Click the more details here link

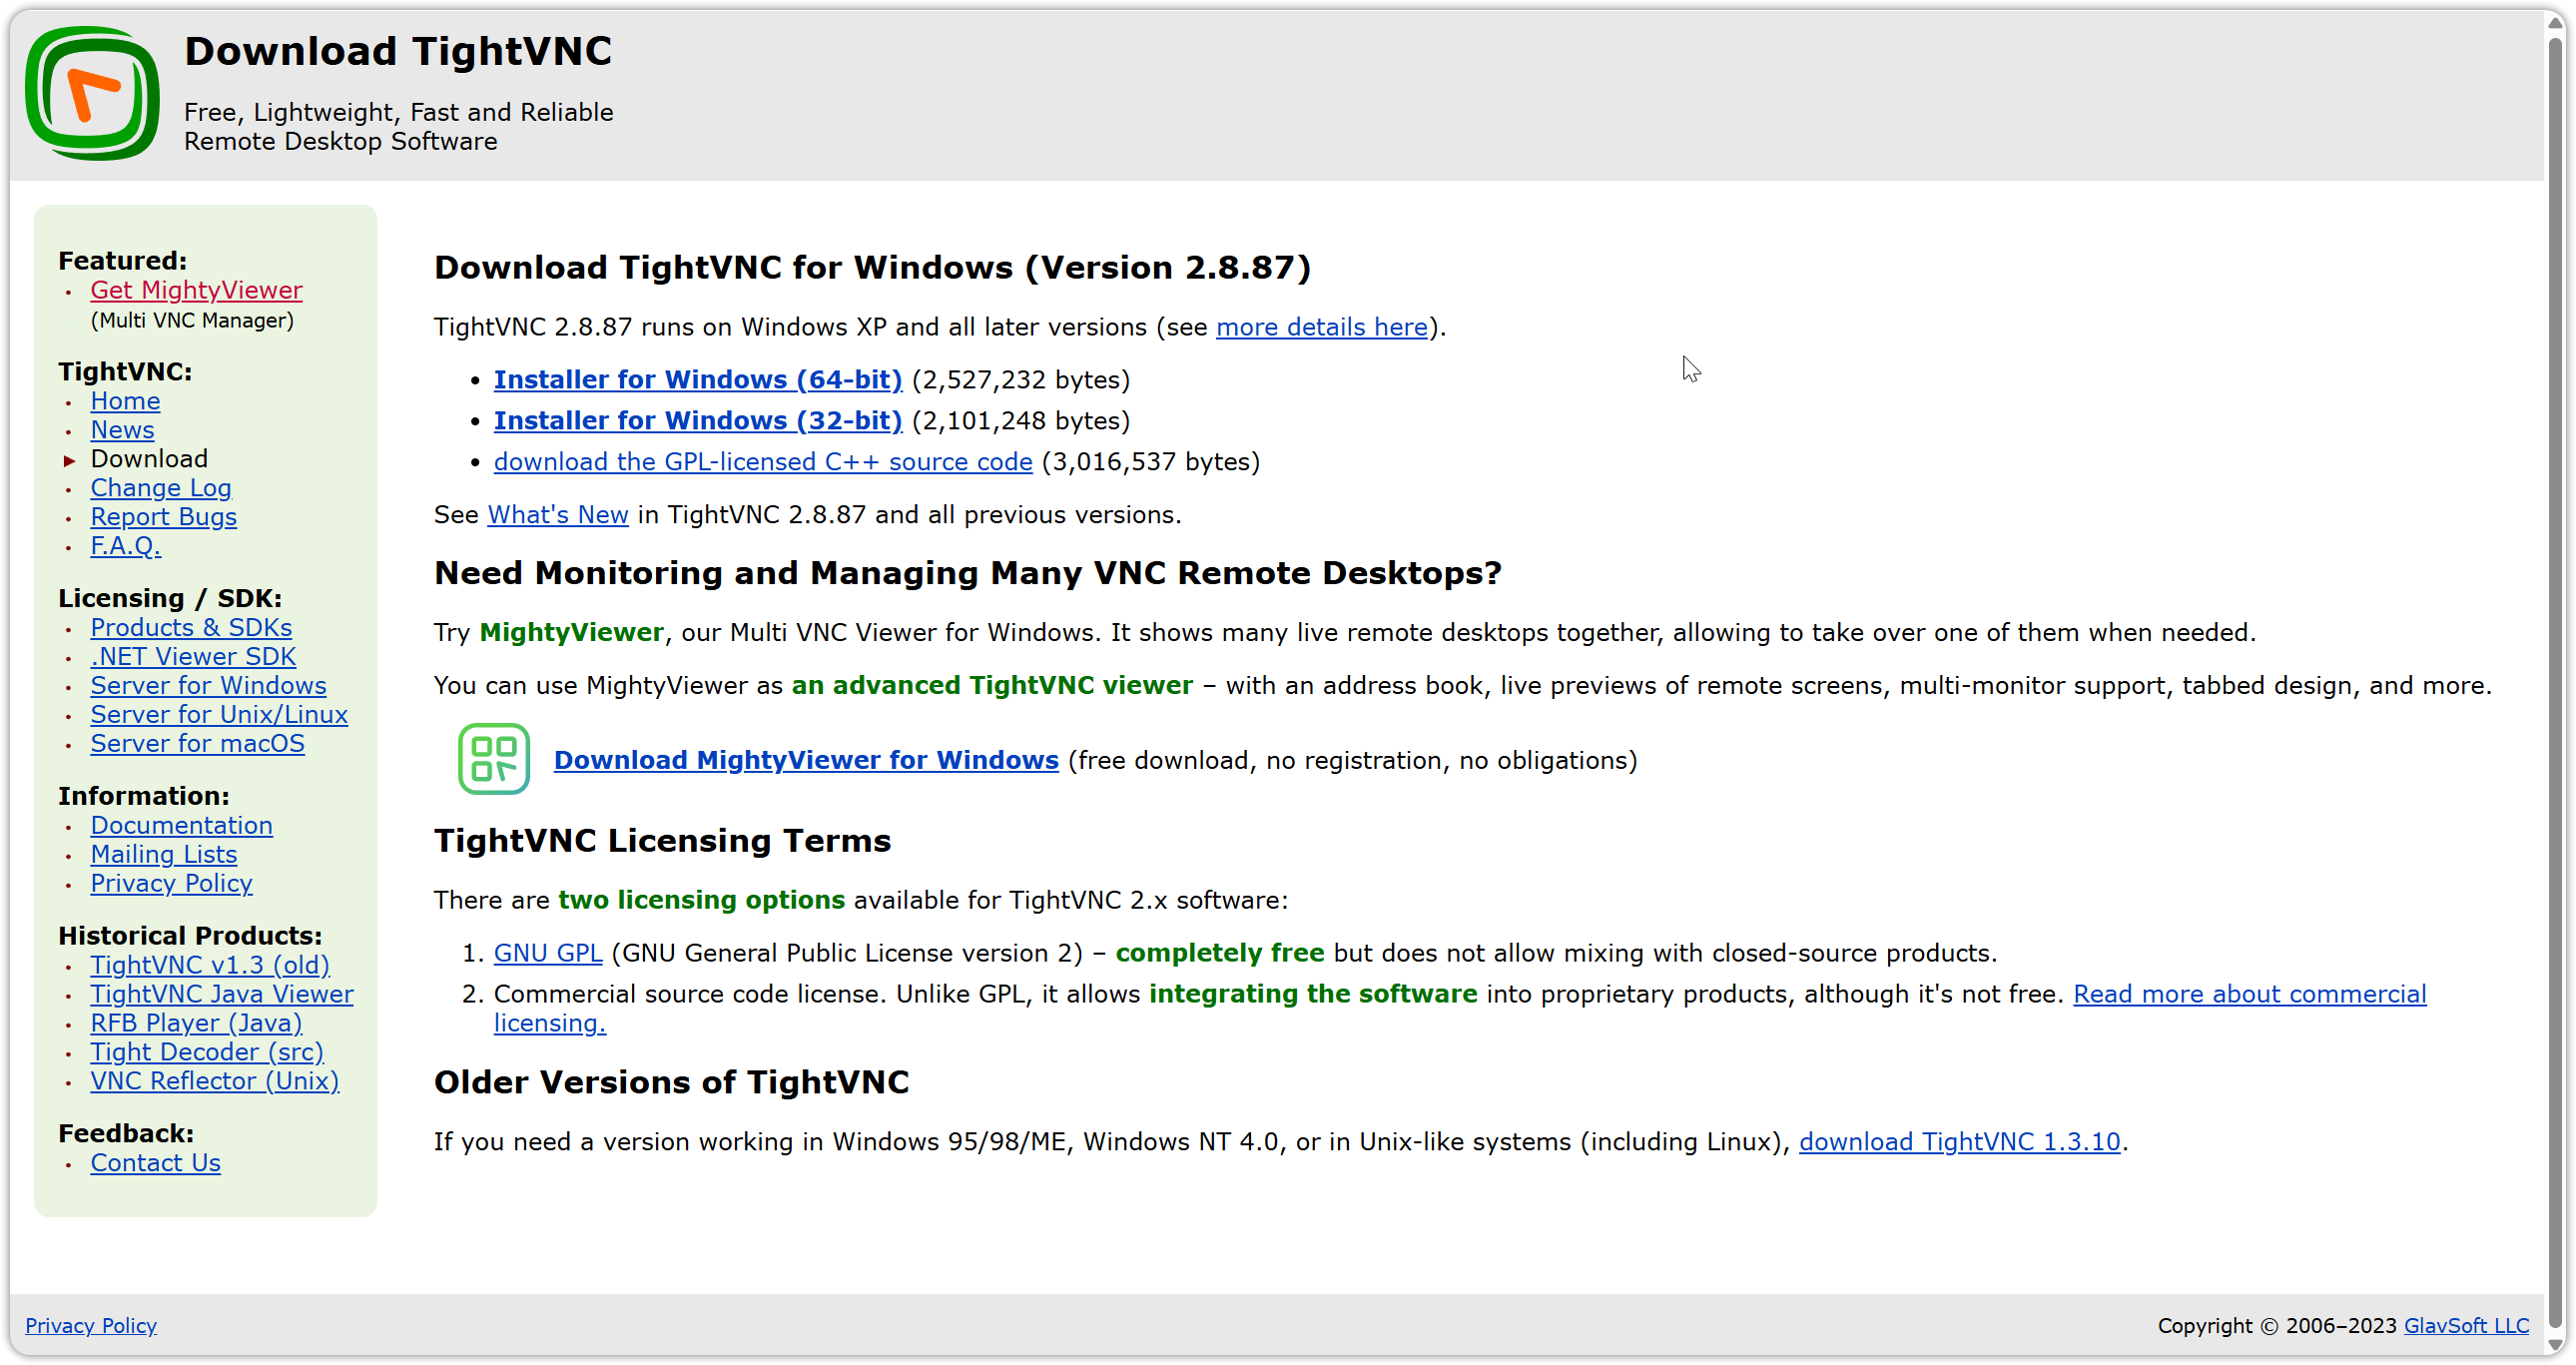pyautogui.click(x=1322, y=327)
